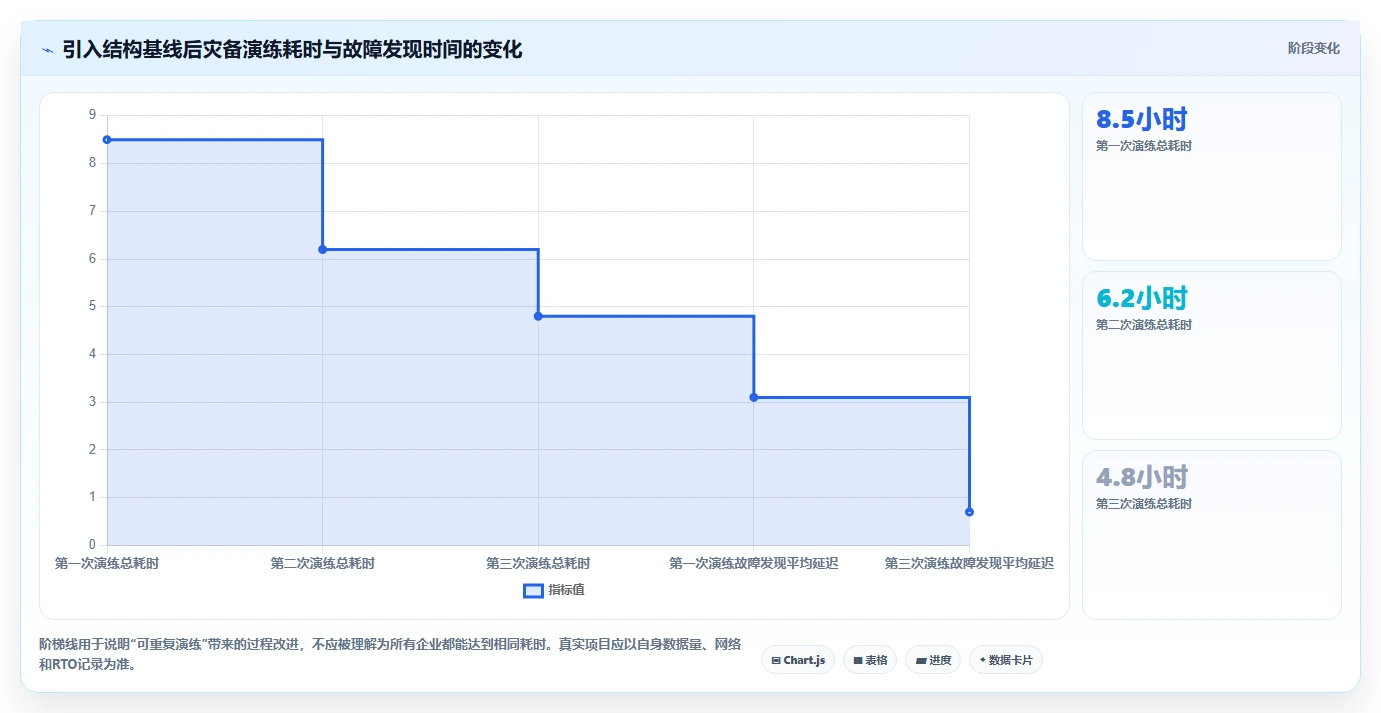
Task: Click the y-axis tick label 9
Action: coord(93,115)
